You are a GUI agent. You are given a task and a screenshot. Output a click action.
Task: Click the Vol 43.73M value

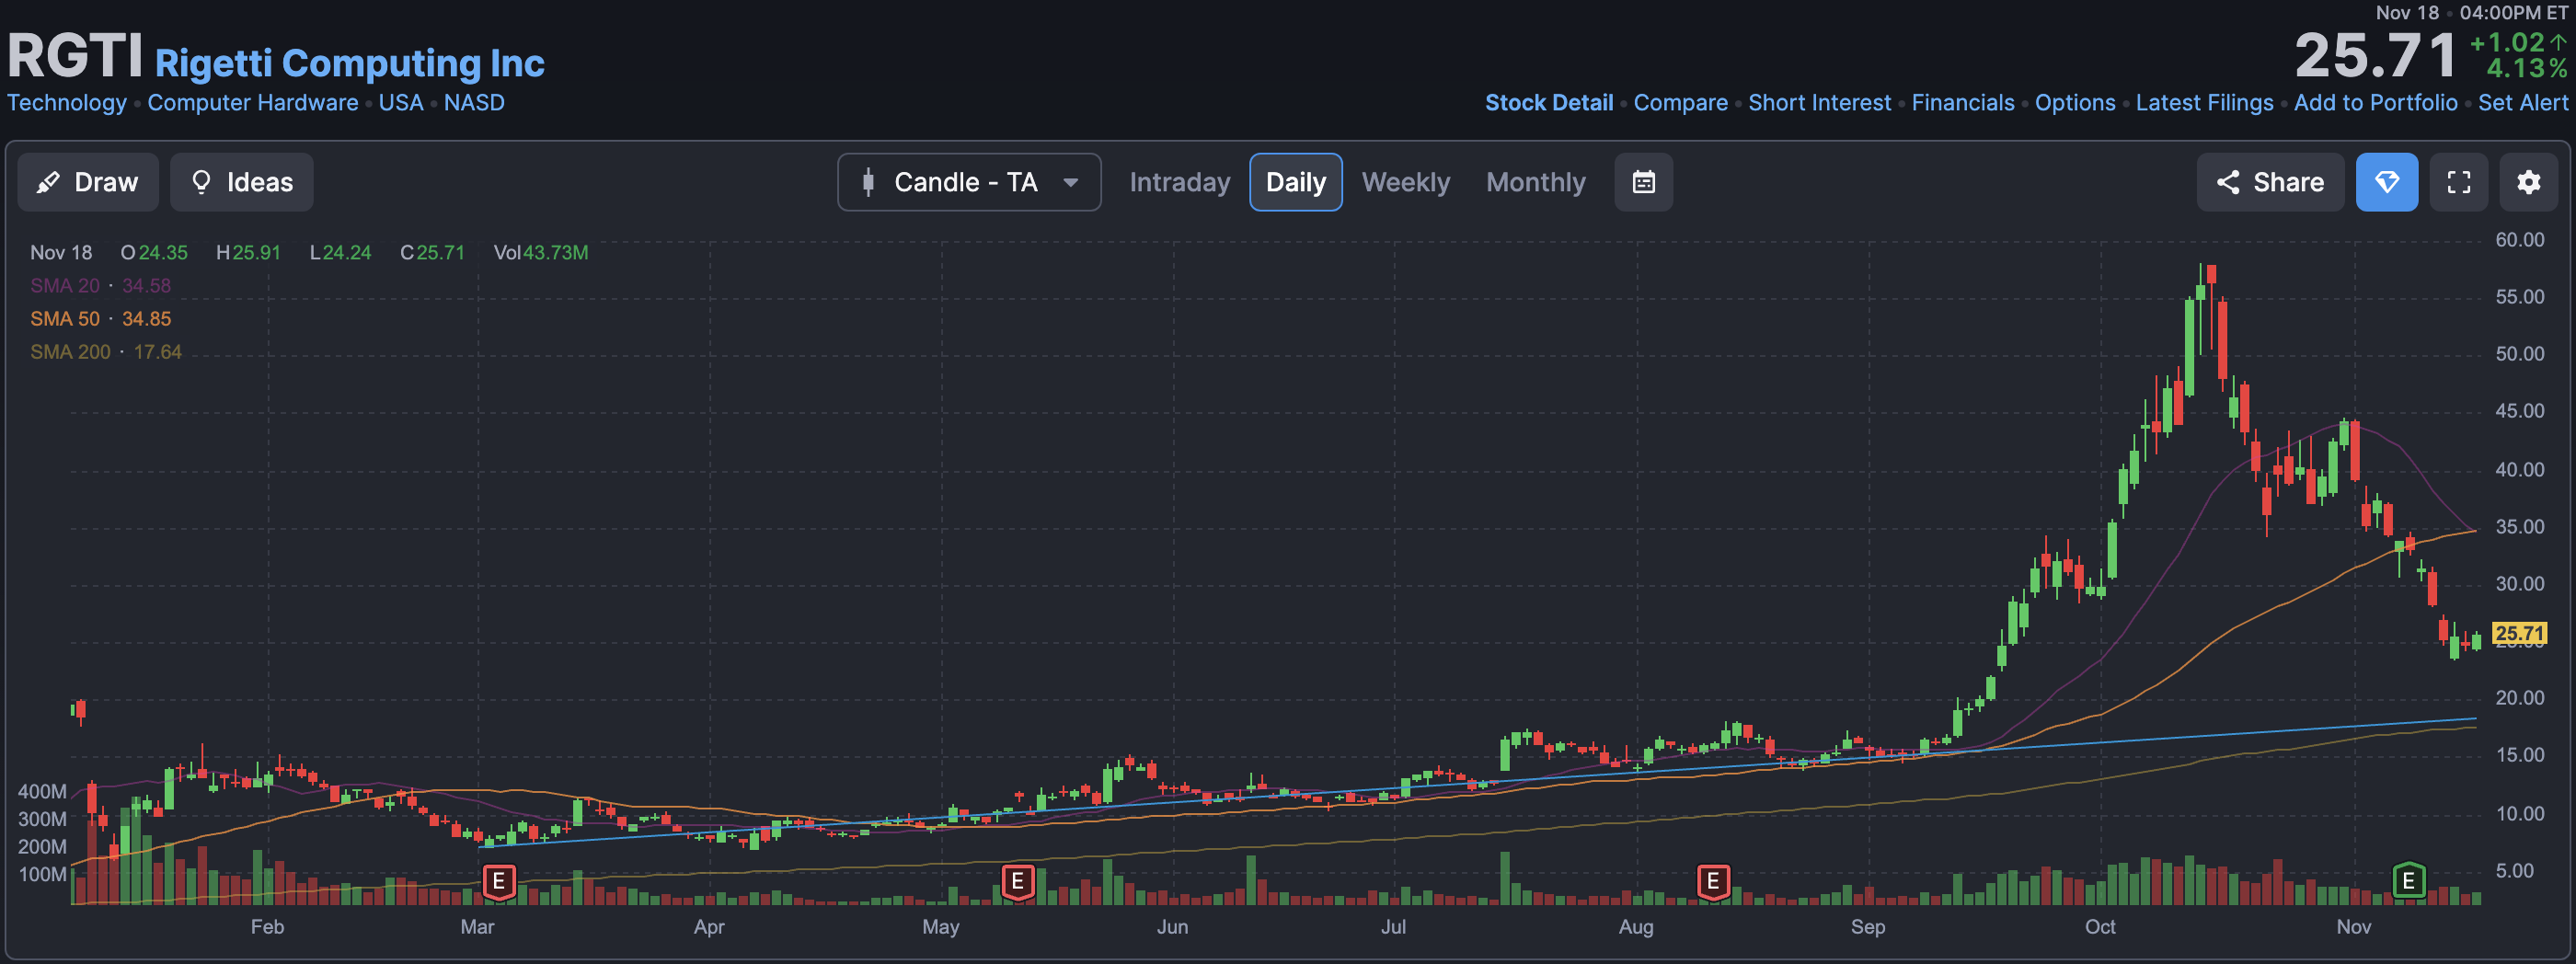tap(556, 253)
